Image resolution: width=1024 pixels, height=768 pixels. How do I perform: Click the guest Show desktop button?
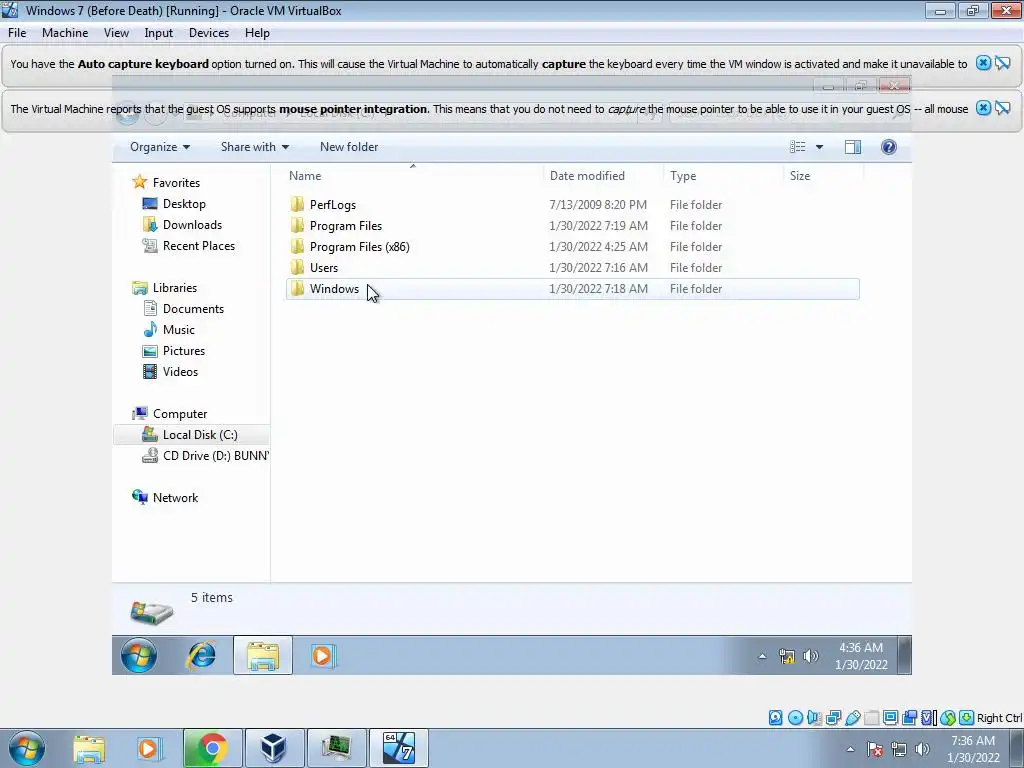coord(904,656)
